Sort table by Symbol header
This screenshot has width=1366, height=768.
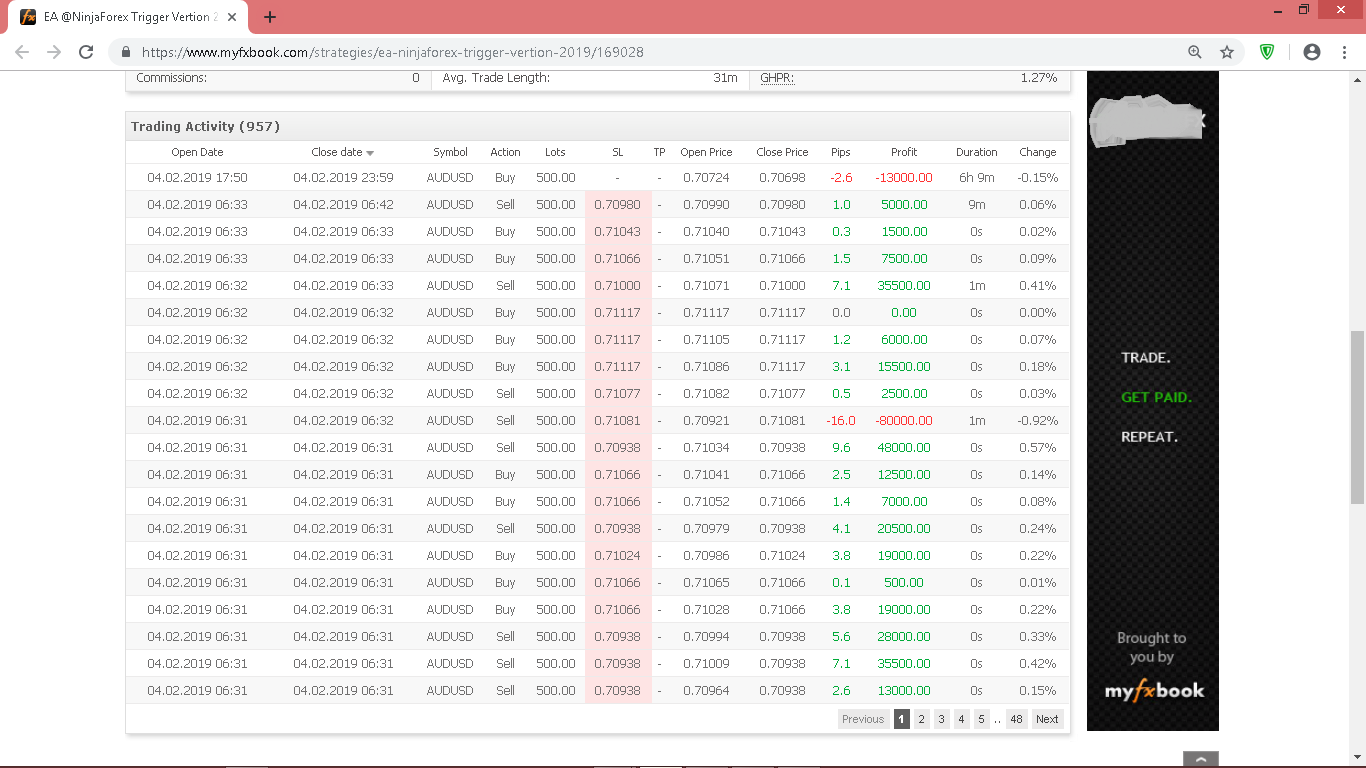(x=450, y=152)
